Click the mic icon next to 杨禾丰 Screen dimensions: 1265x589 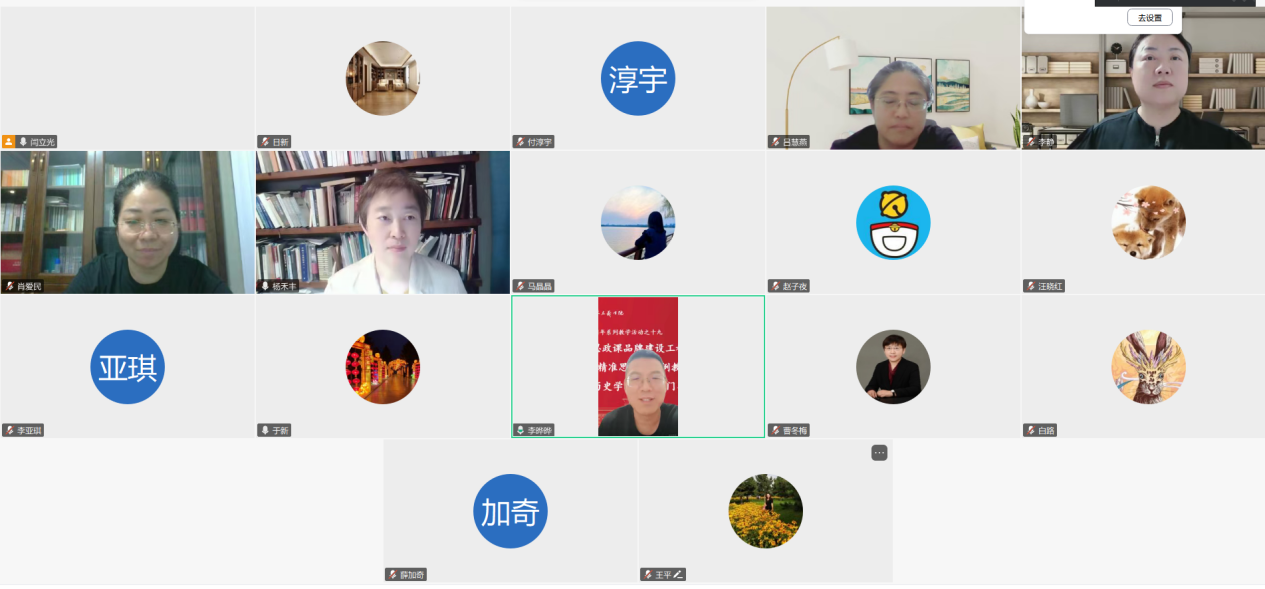265,286
